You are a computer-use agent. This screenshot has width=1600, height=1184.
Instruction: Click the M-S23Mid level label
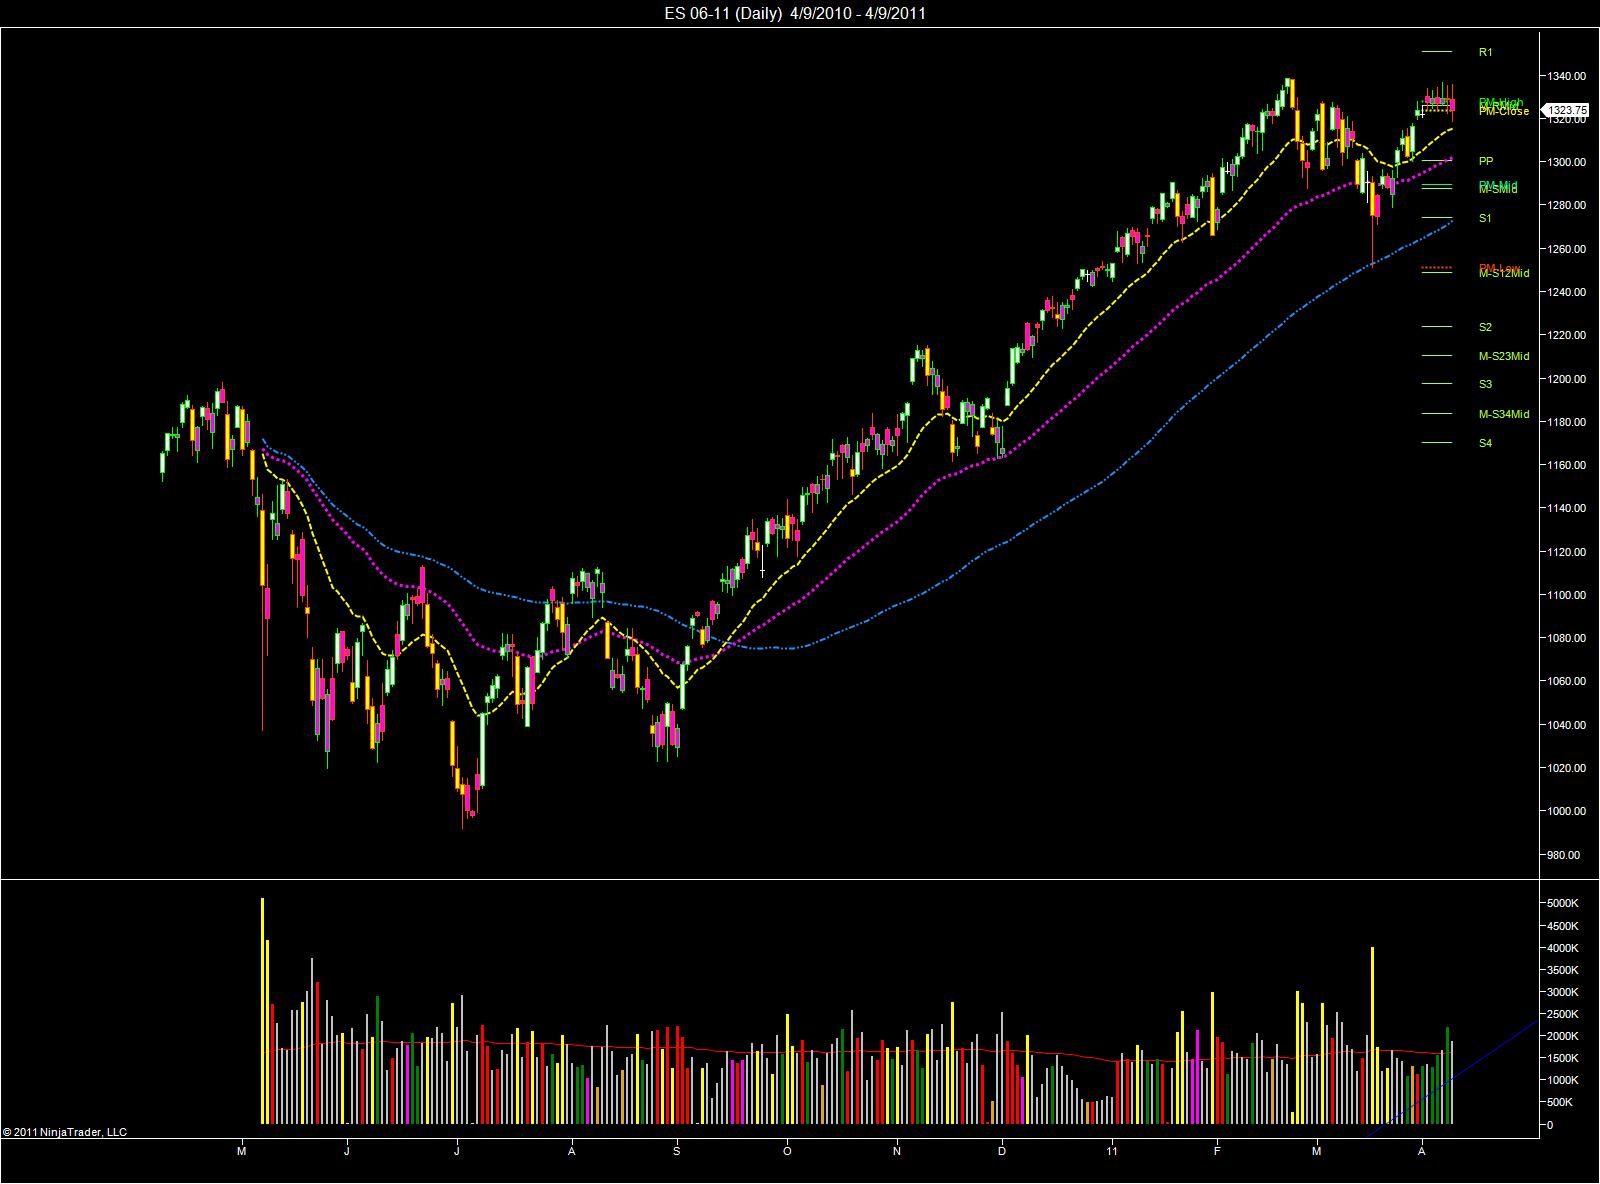[x=1504, y=356]
